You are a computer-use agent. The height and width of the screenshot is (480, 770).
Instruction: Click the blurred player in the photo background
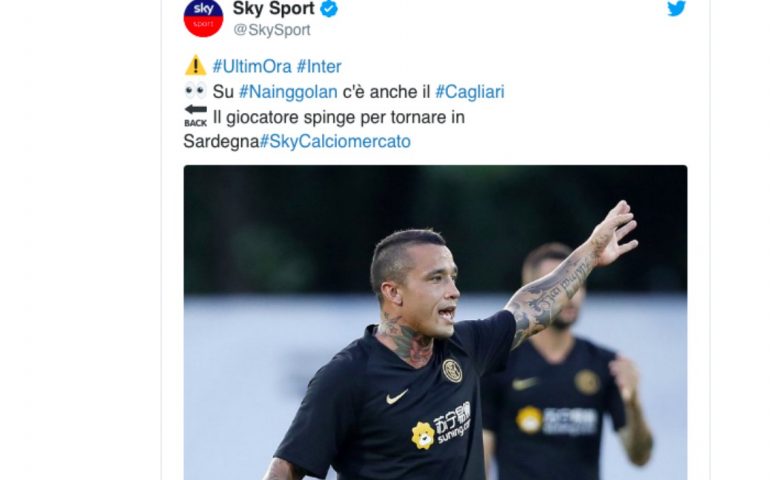click(565, 364)
